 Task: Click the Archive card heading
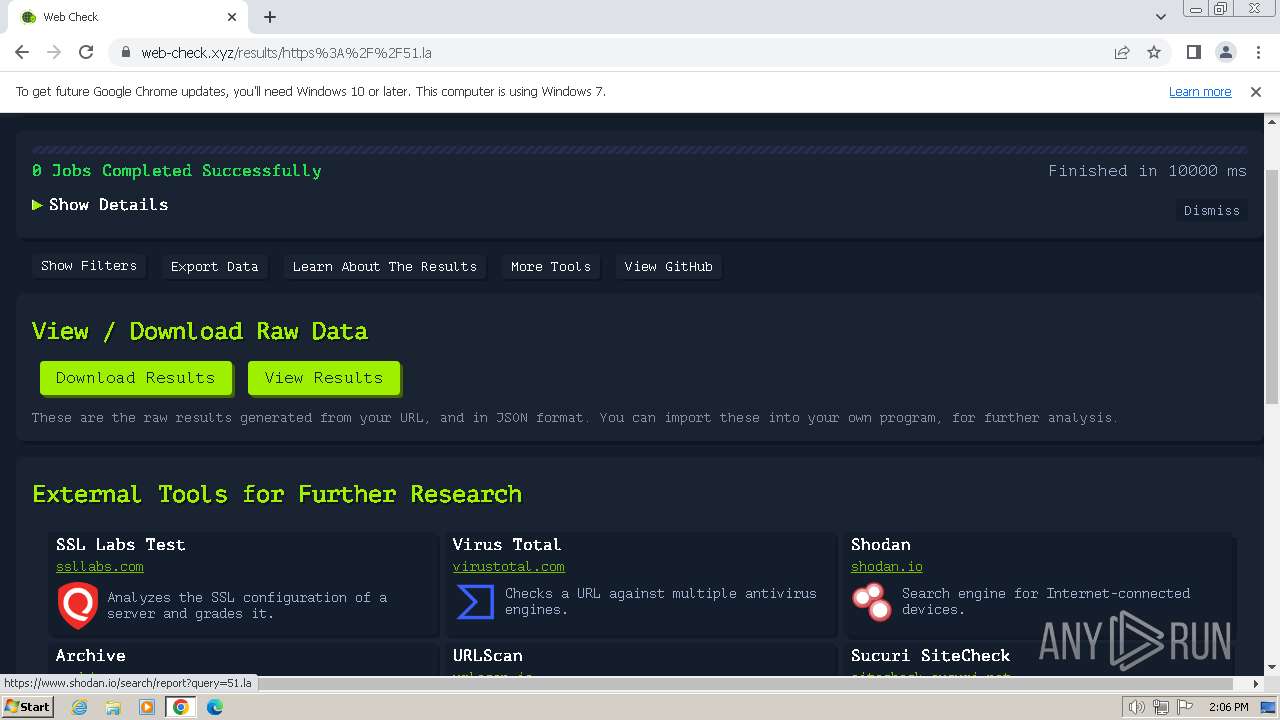tap(91, 656)
